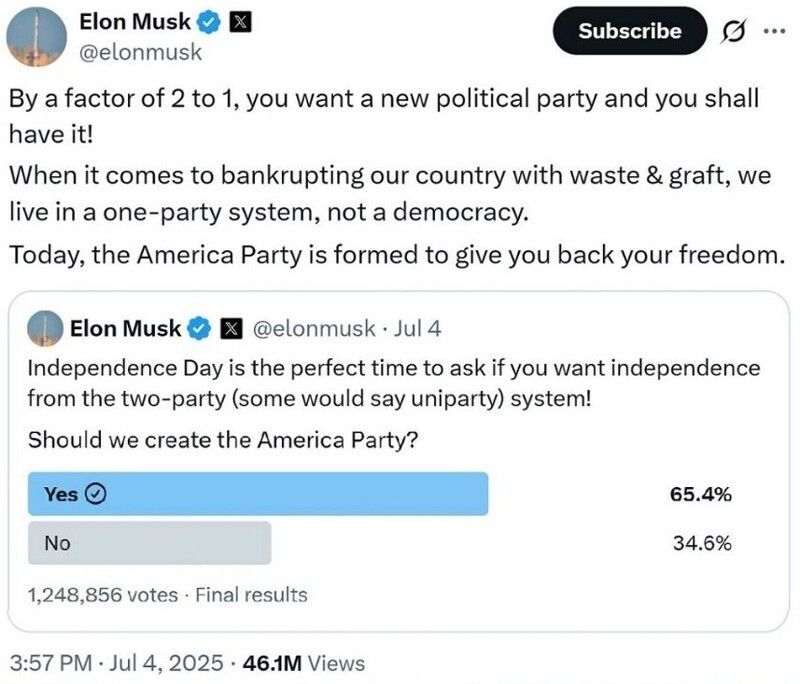The height and width of the screenshot is (684, 800).
Task: Click the Grok slashed-circle icon
Action: pos(729,31)
